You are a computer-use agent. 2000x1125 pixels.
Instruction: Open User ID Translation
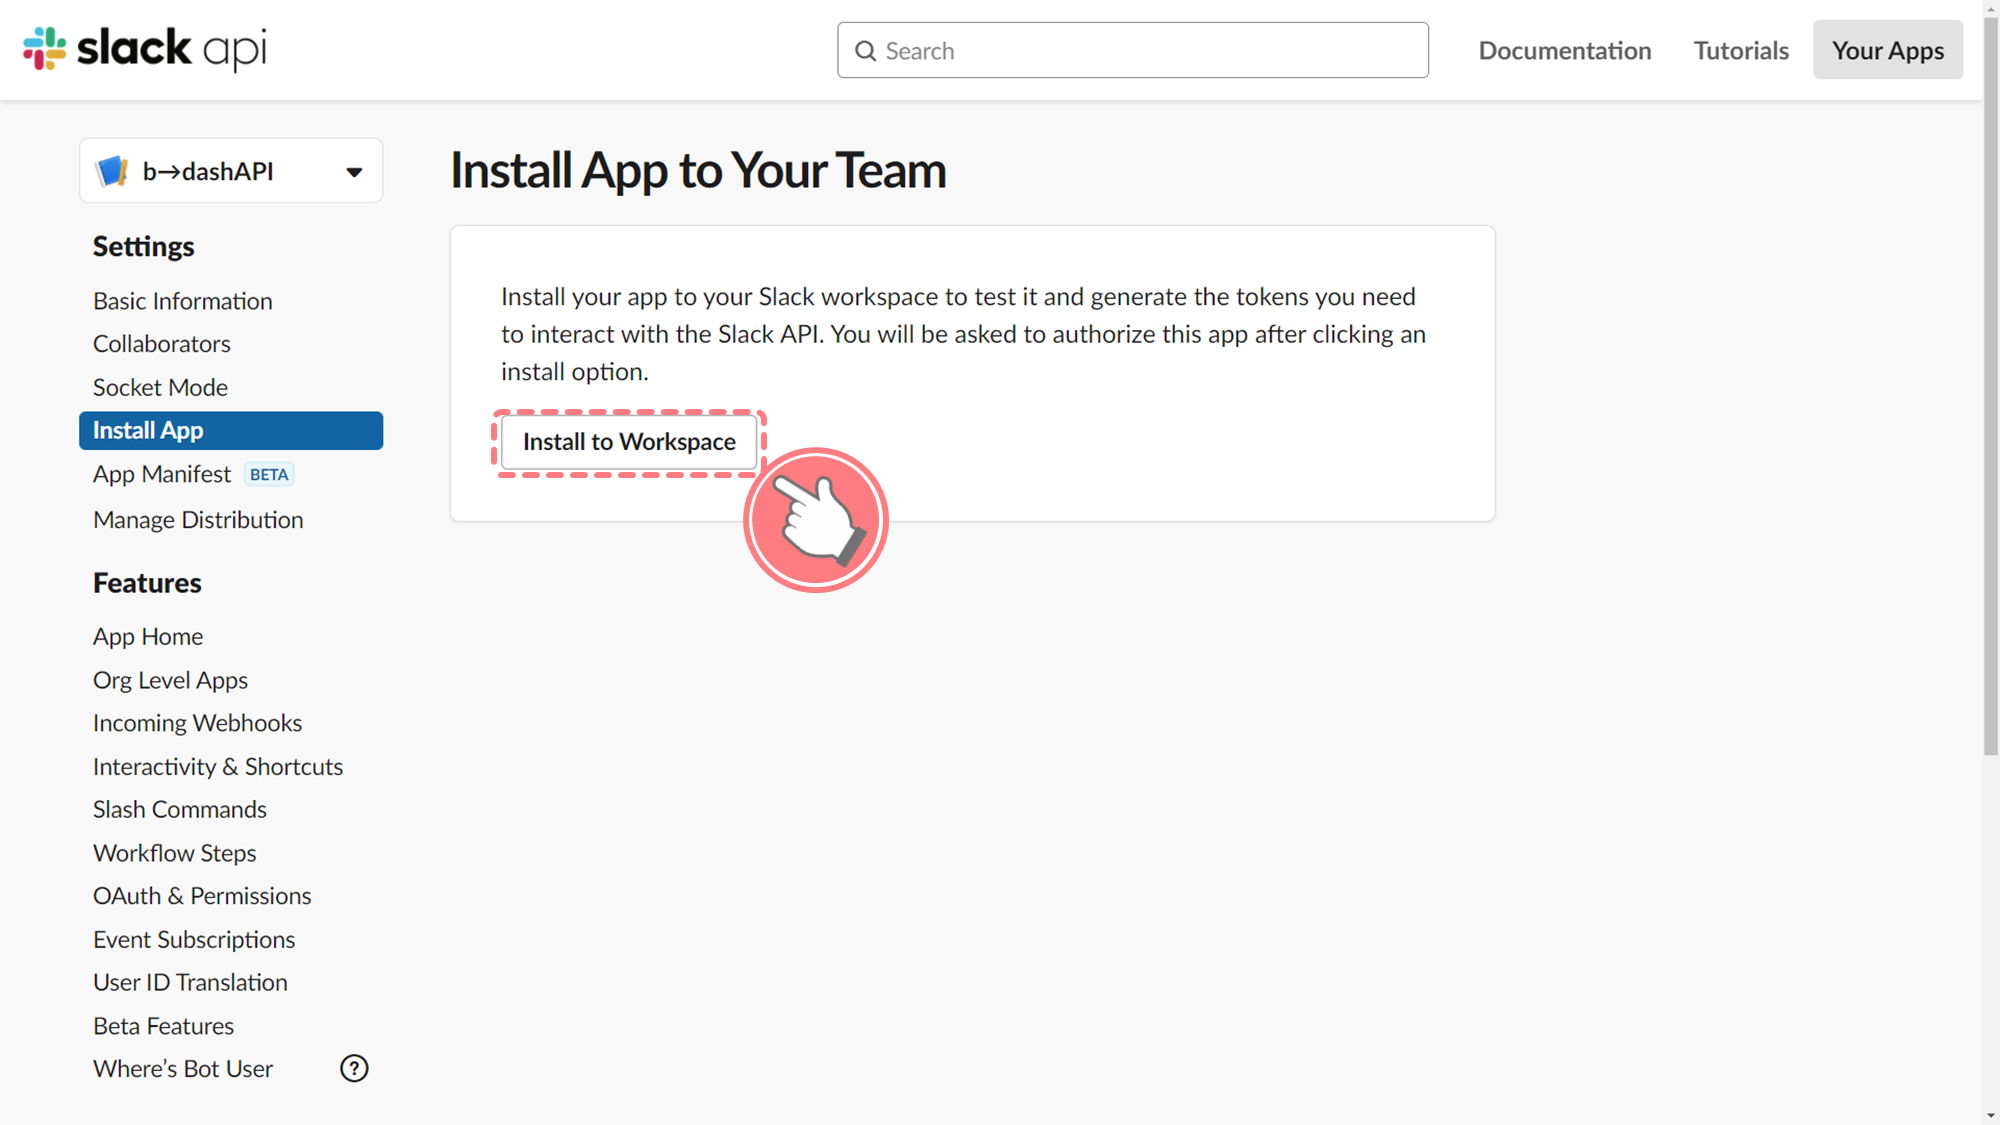tap(190, 983)
